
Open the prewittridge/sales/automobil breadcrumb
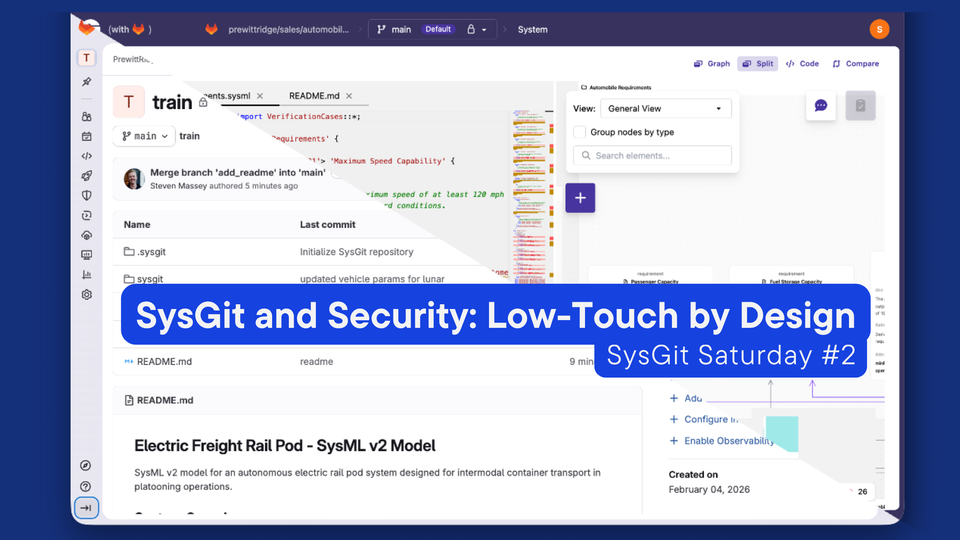288,29
